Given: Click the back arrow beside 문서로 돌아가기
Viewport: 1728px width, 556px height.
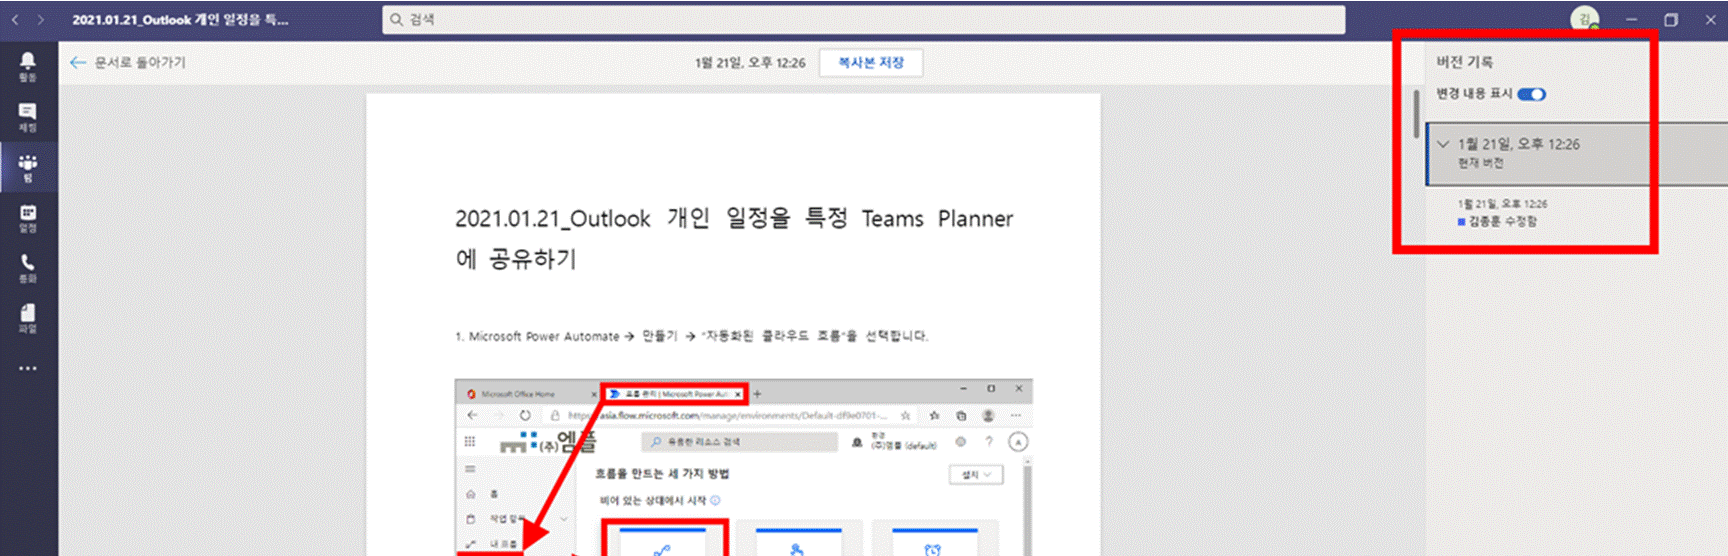Looking at the screenshot, I should click(77, 62).
